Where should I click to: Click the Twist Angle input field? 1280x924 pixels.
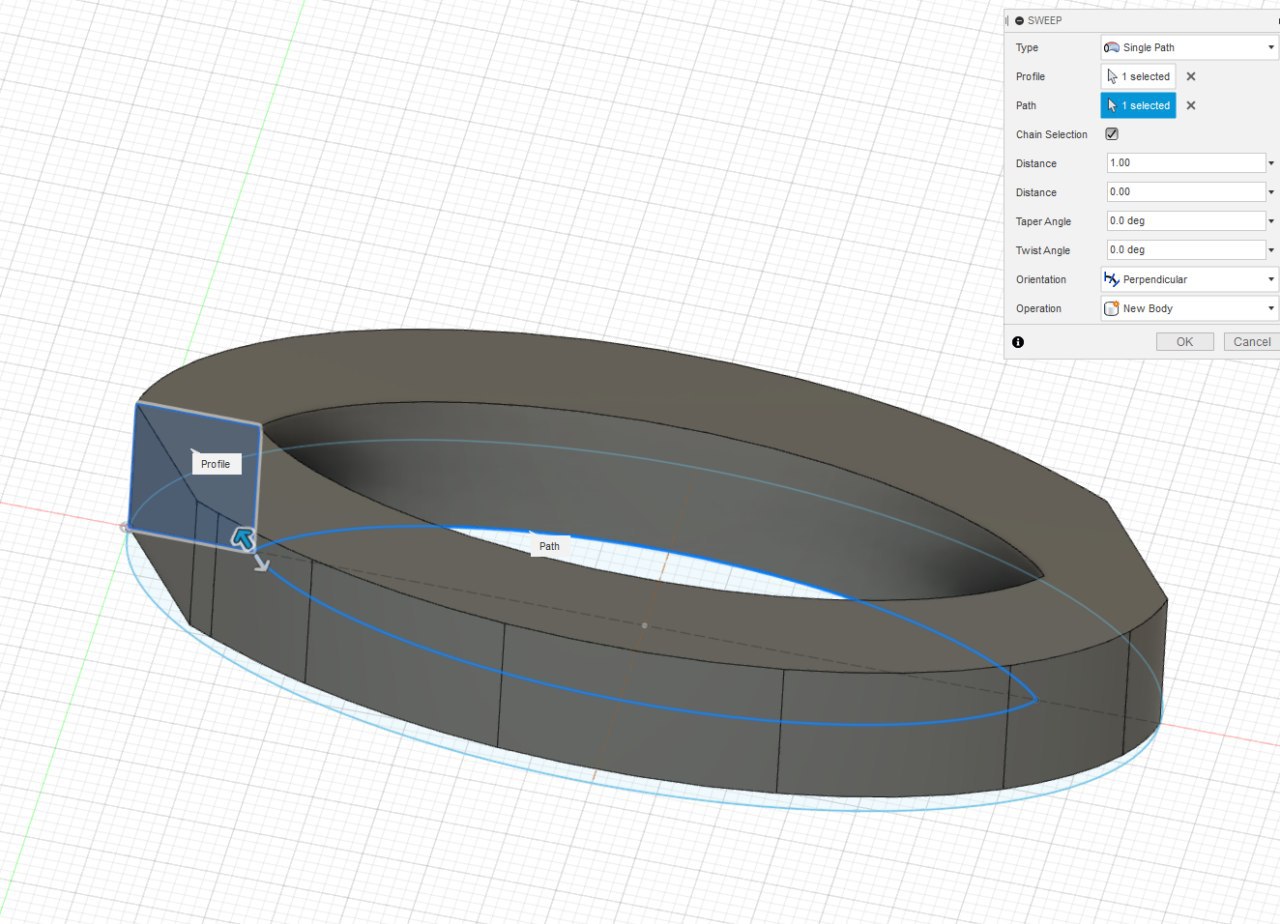pos(1185,250)
